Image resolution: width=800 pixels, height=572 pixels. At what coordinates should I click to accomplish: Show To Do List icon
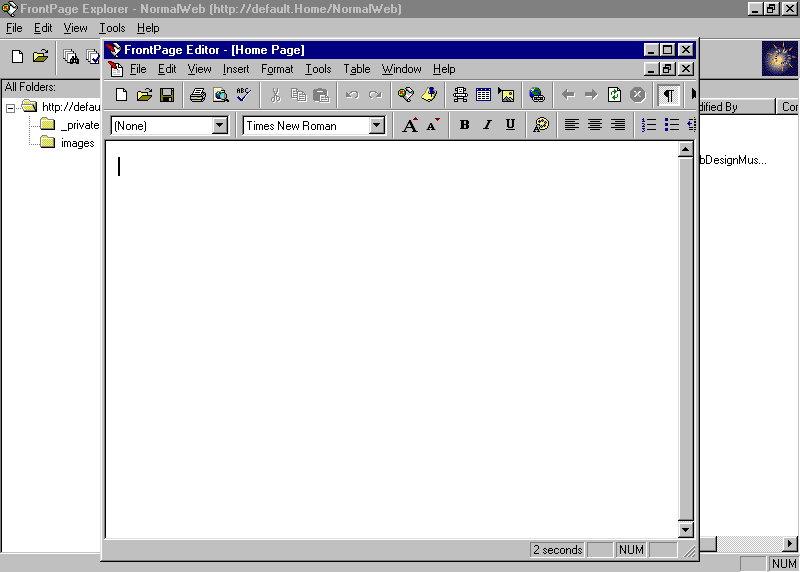429,95
